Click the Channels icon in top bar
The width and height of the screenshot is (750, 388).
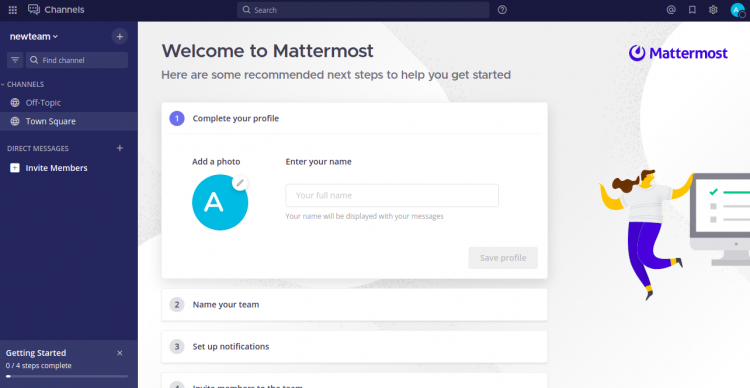tap(34, 10)
